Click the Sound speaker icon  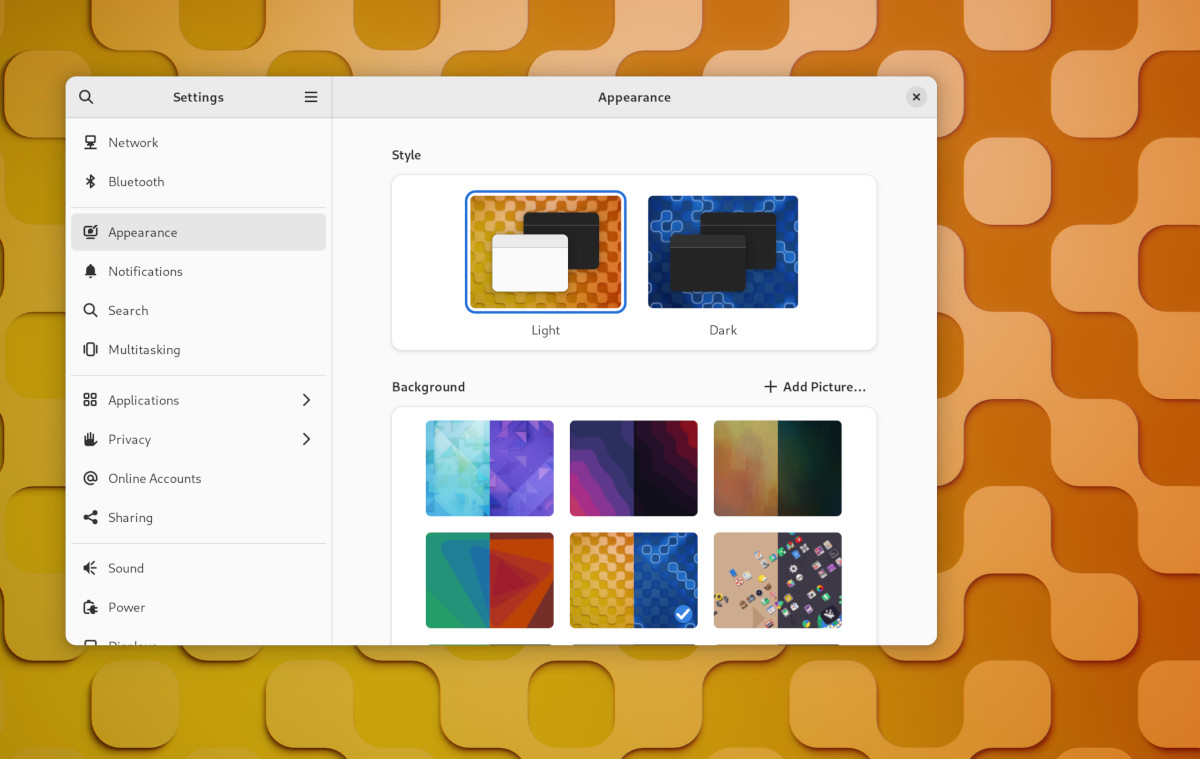(90, 568)
